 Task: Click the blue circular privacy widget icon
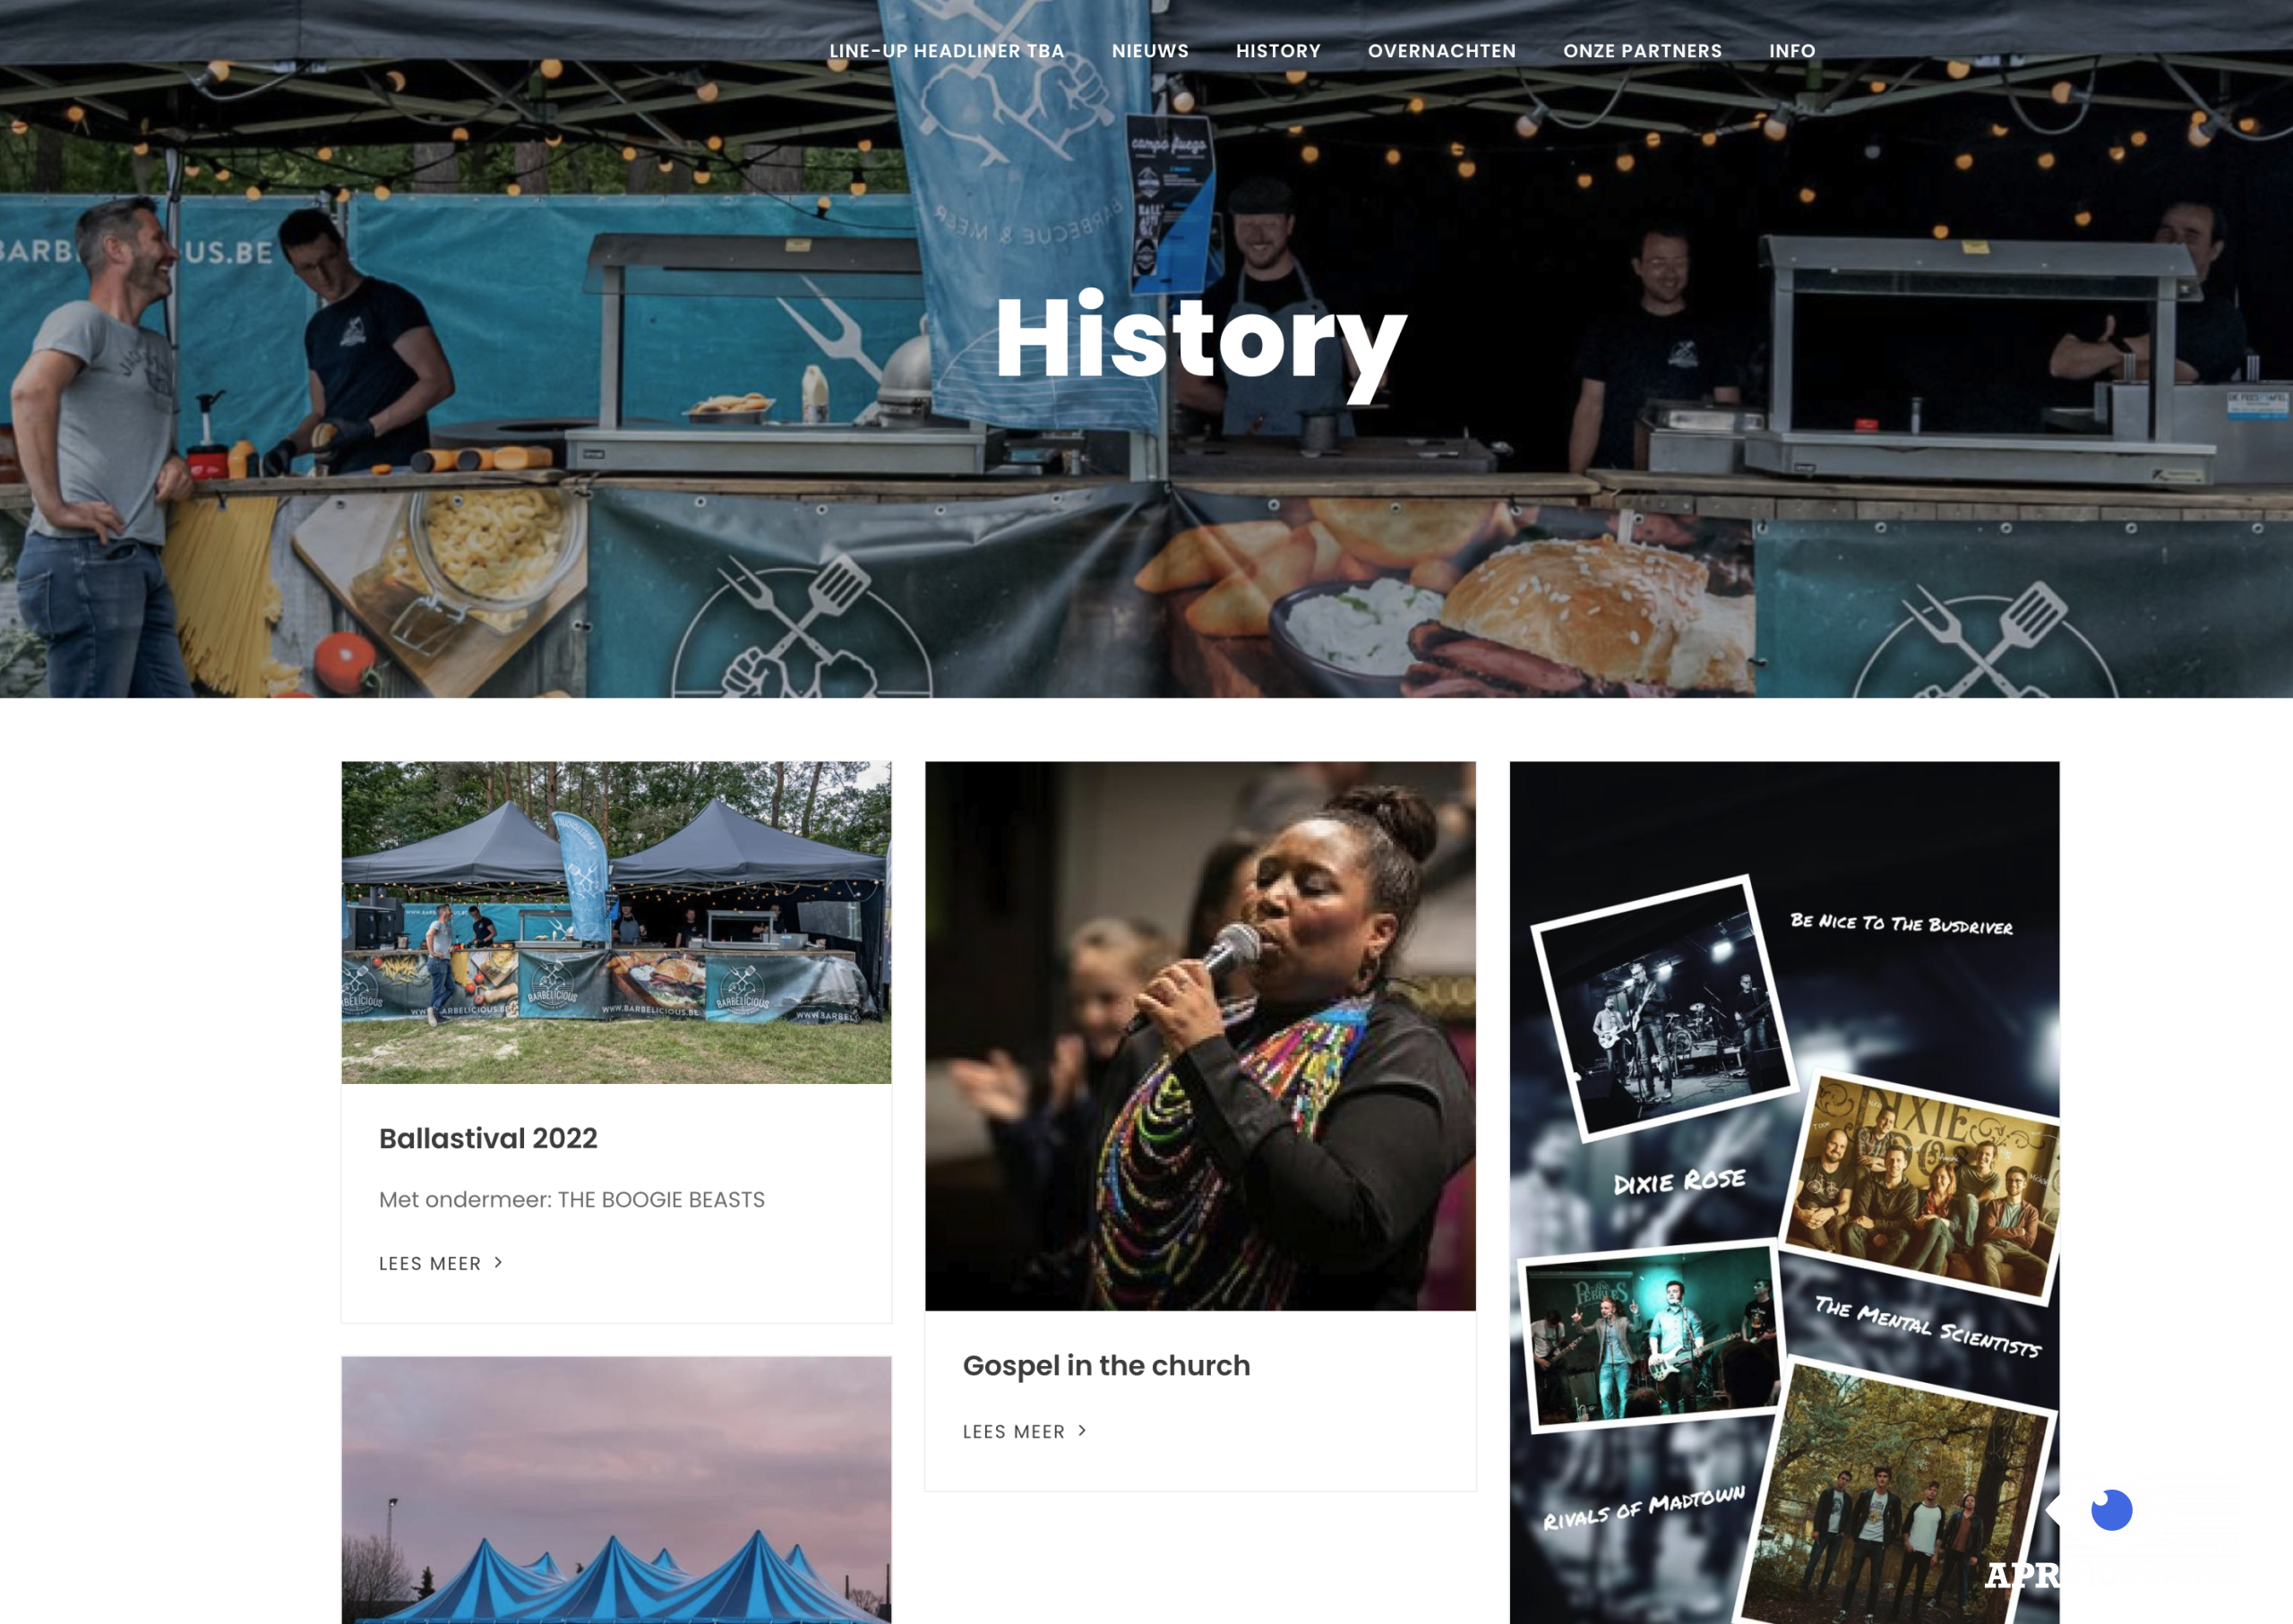point(2111,1510)
